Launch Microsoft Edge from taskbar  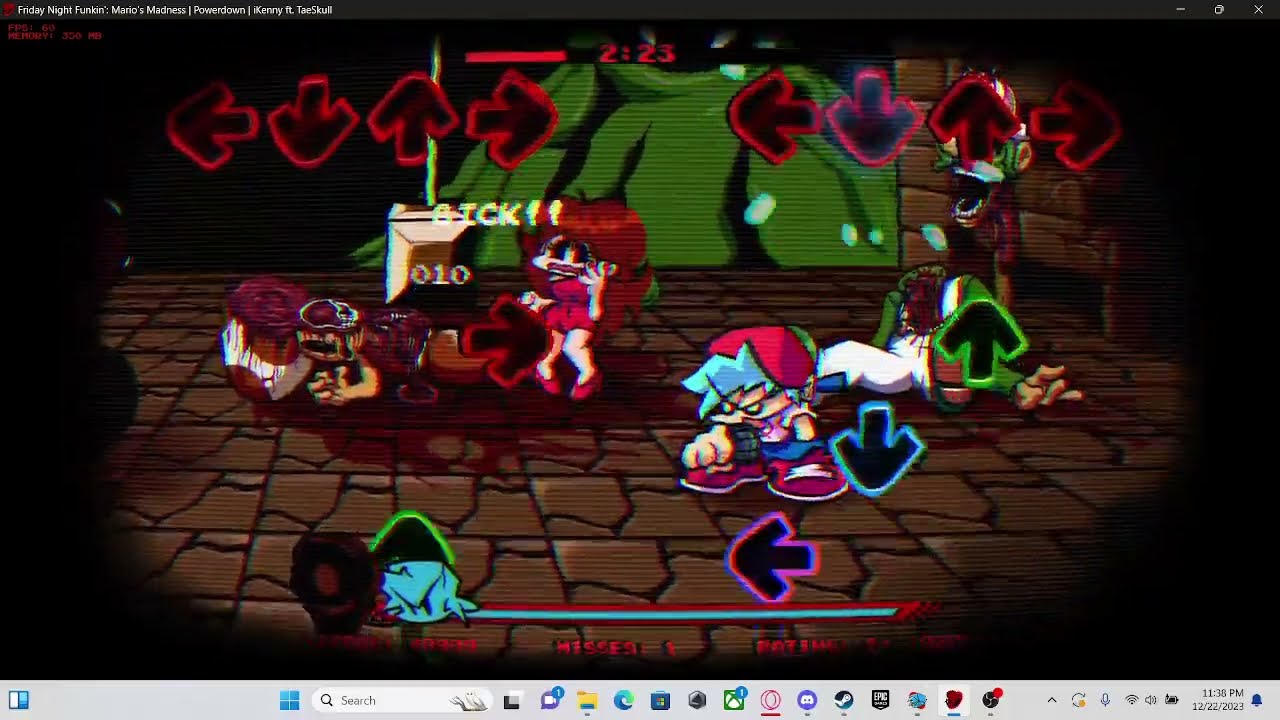click(624, 700)
